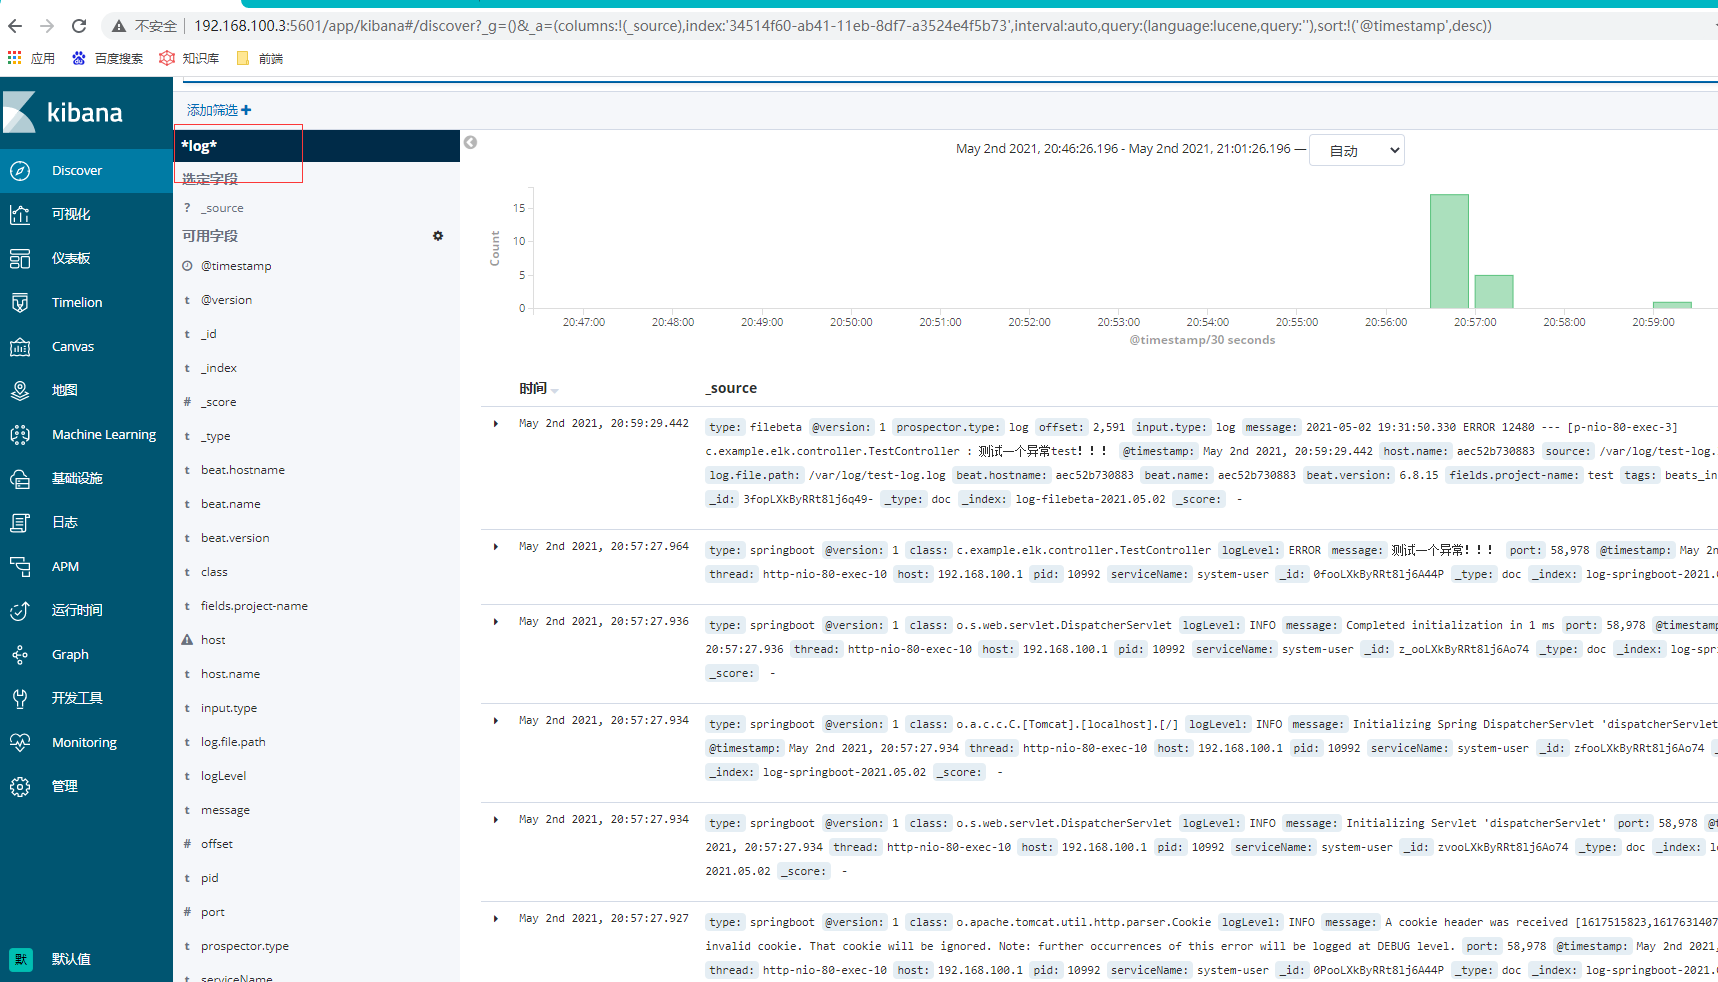Expand log row at 20:57:27.964
This screenshot has width=1718, height=982.
[496, 547]
